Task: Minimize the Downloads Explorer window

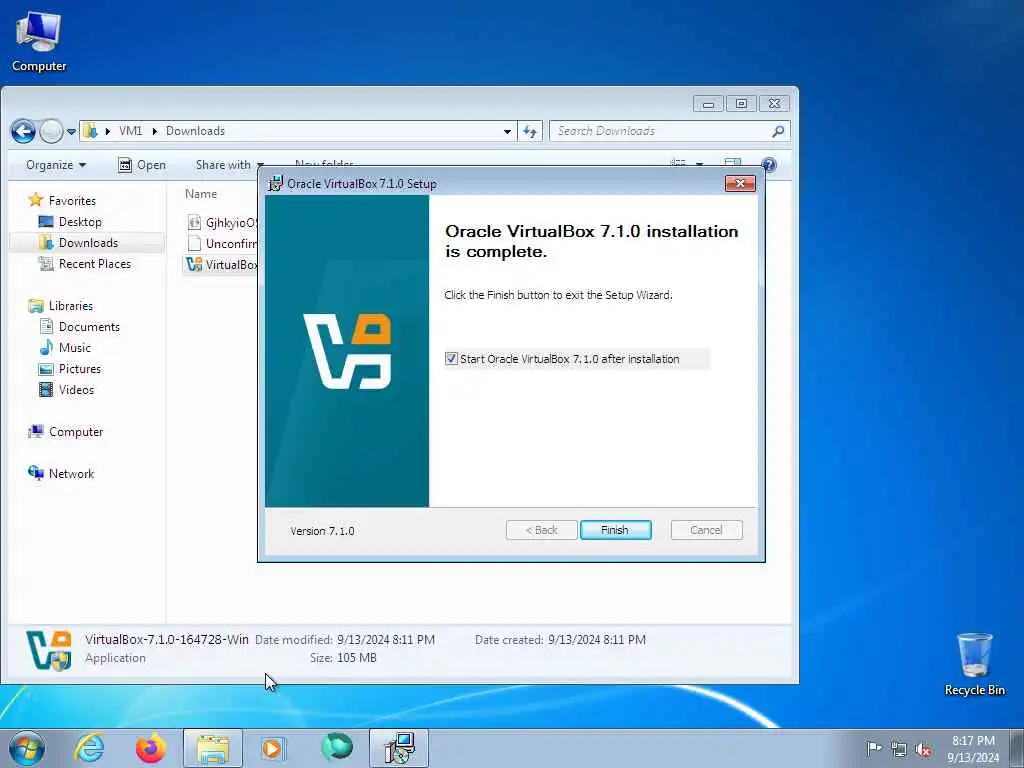Action: (709, 104)
